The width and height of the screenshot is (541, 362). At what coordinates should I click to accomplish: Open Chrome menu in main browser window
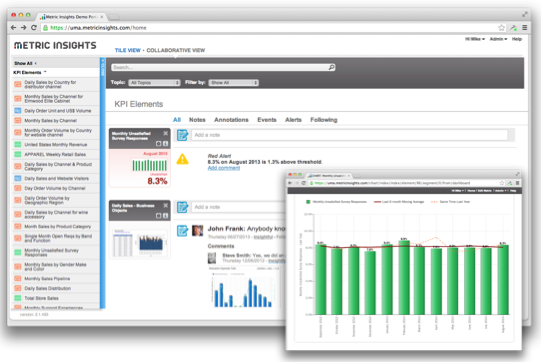[x=524, y=28]
